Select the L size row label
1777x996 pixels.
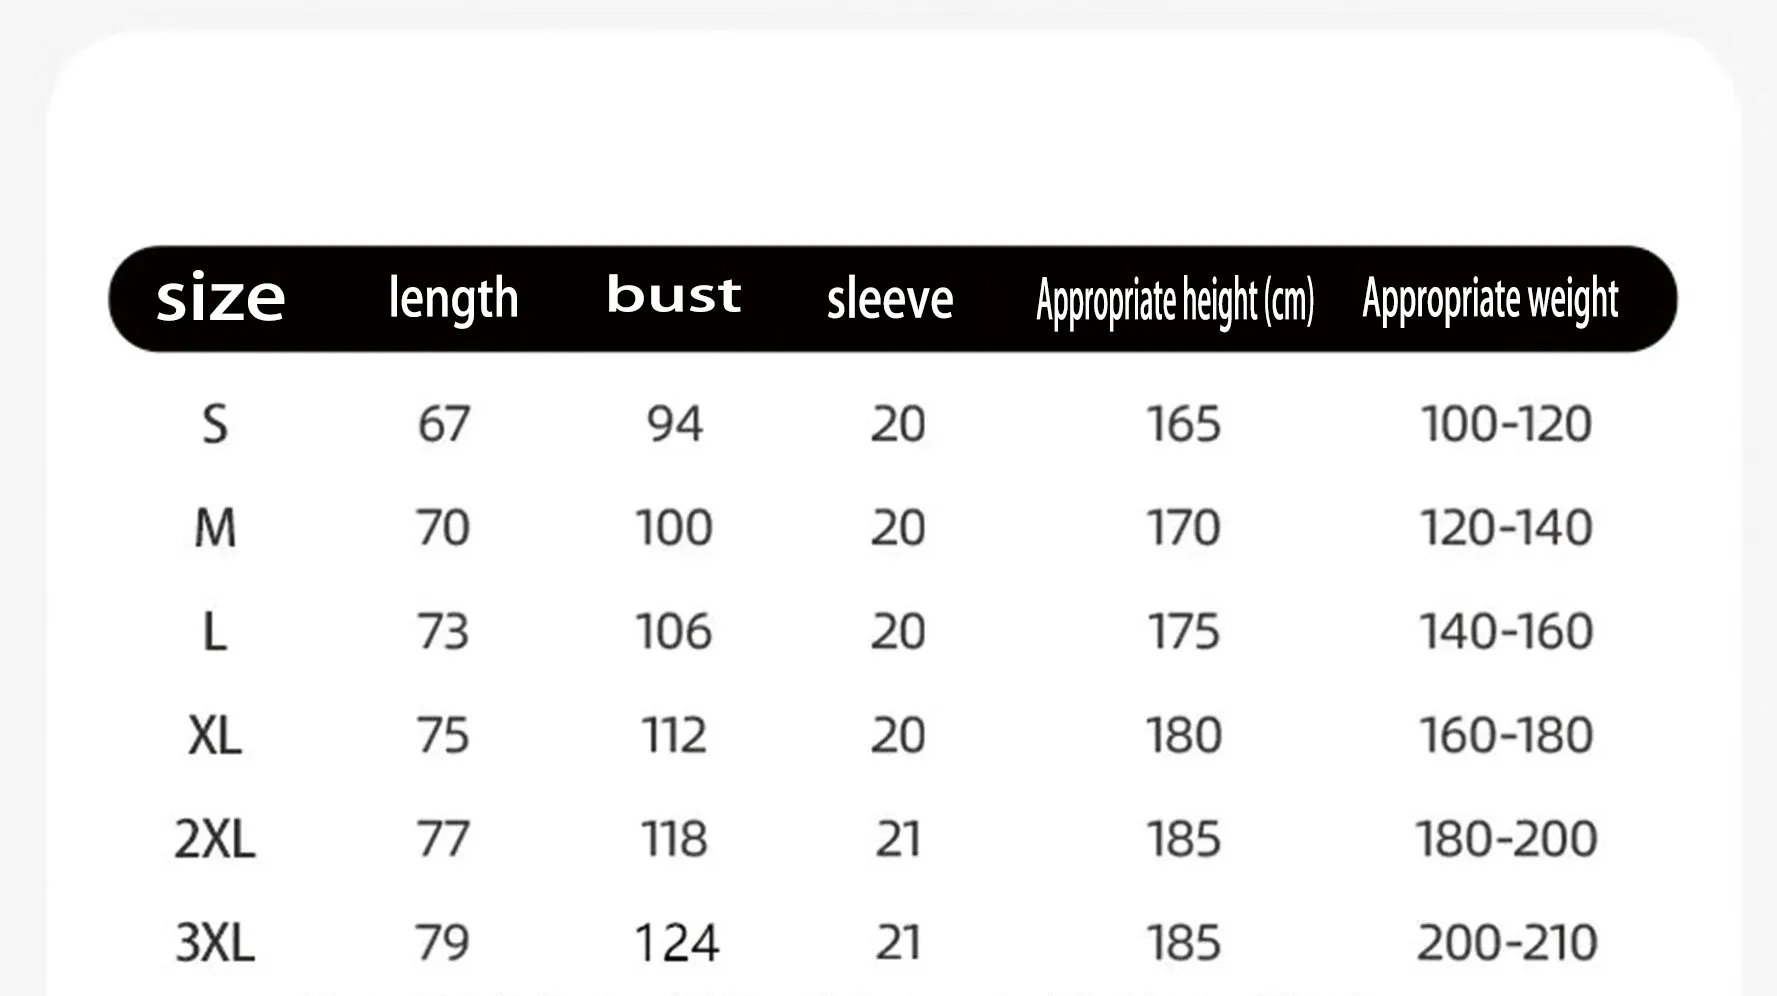[215, 632]
